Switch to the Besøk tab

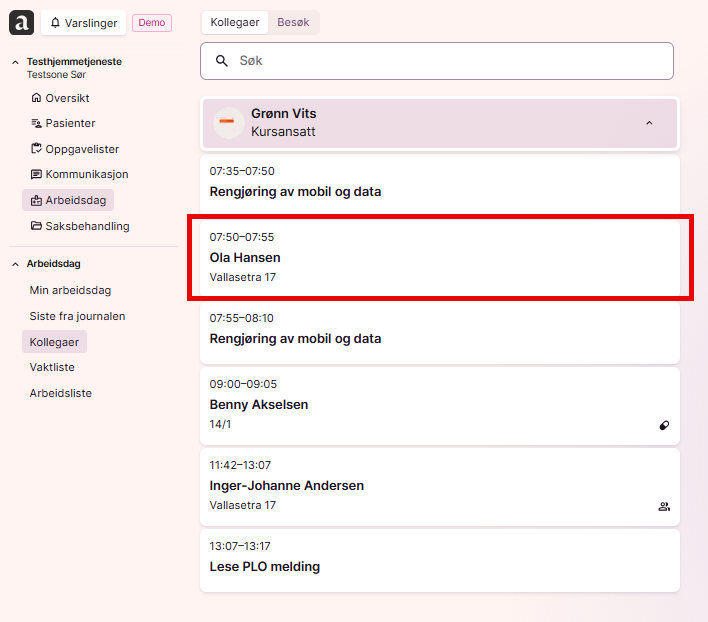coord(293,22)
